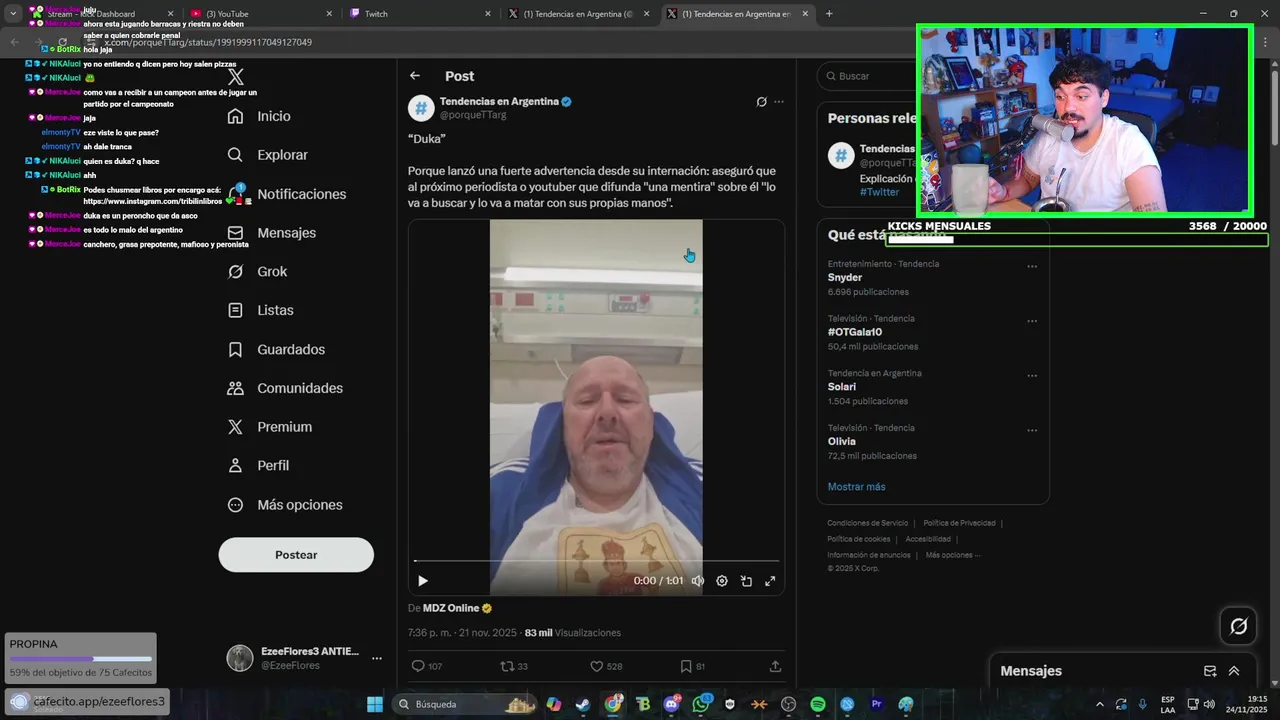Open the post's more options dots
The width and height of the screenshot is (1280, 720).
click(x=779, y=102)
